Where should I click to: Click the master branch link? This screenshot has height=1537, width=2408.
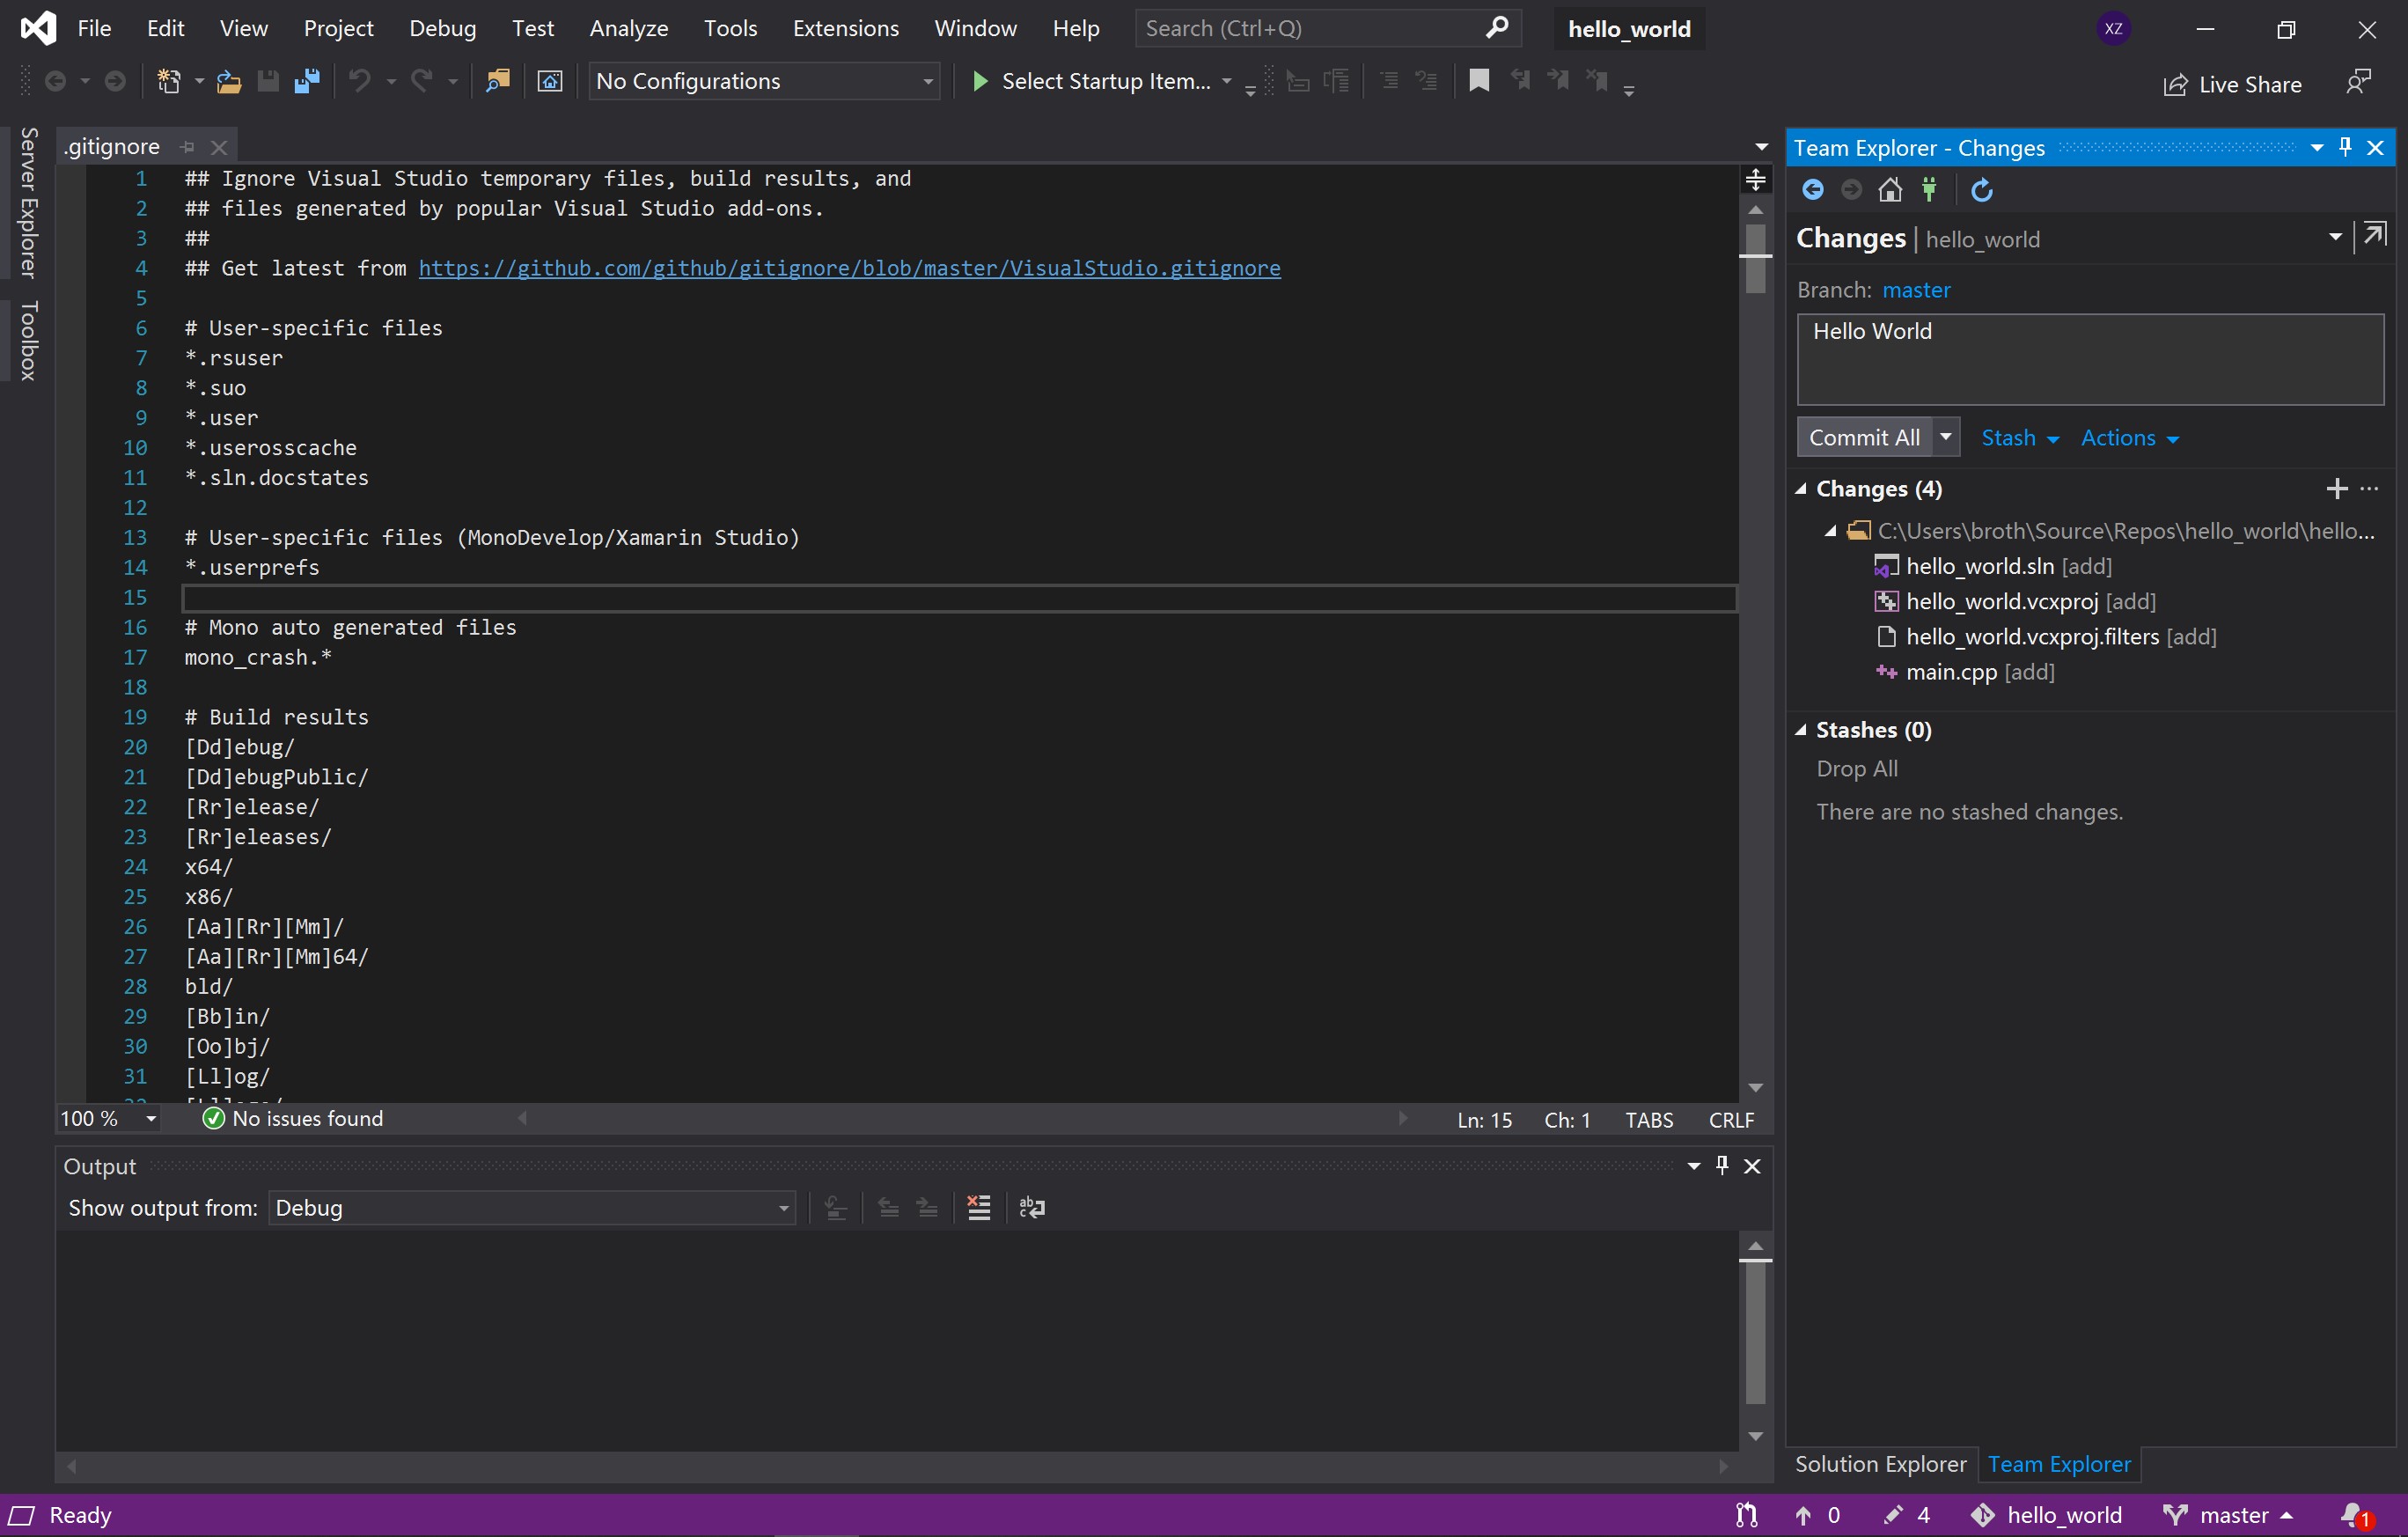1915,290
